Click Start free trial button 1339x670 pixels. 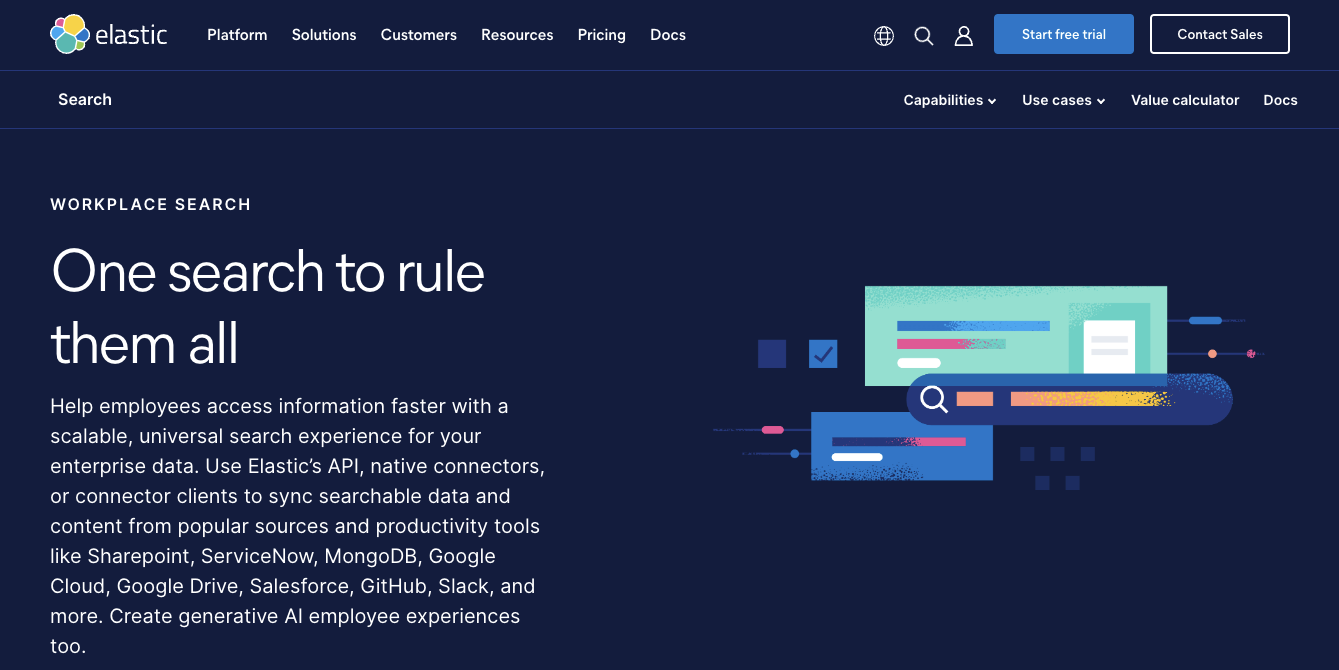click(1064, 34)
